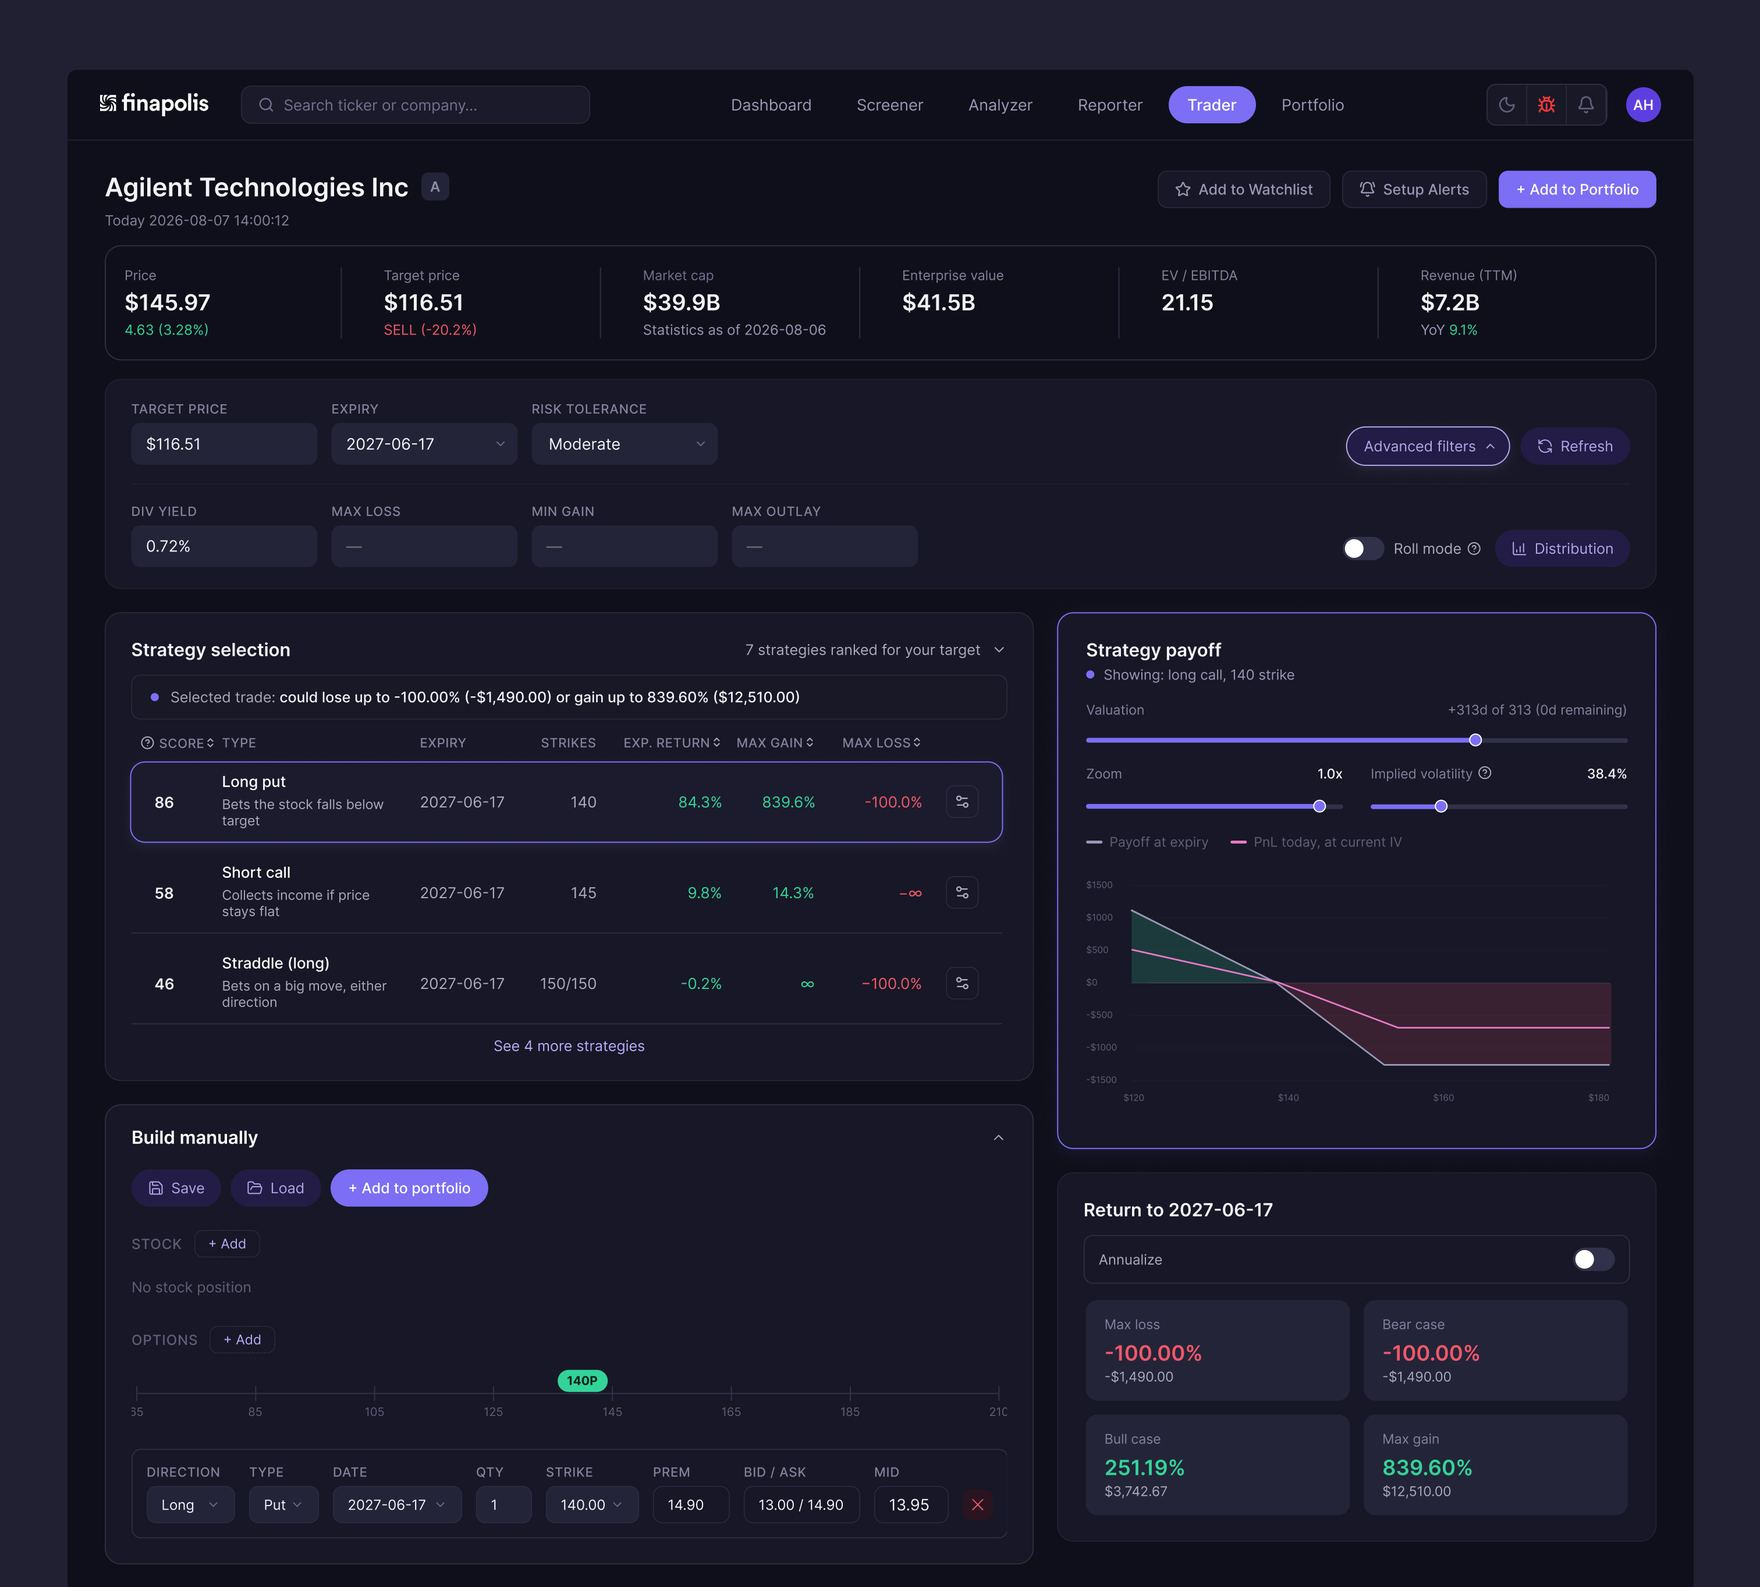Image resolution: width=1760 pixels, height=1587 pixels.
Task: Click Add to Watchlist button
Action: coord(1244,189)
